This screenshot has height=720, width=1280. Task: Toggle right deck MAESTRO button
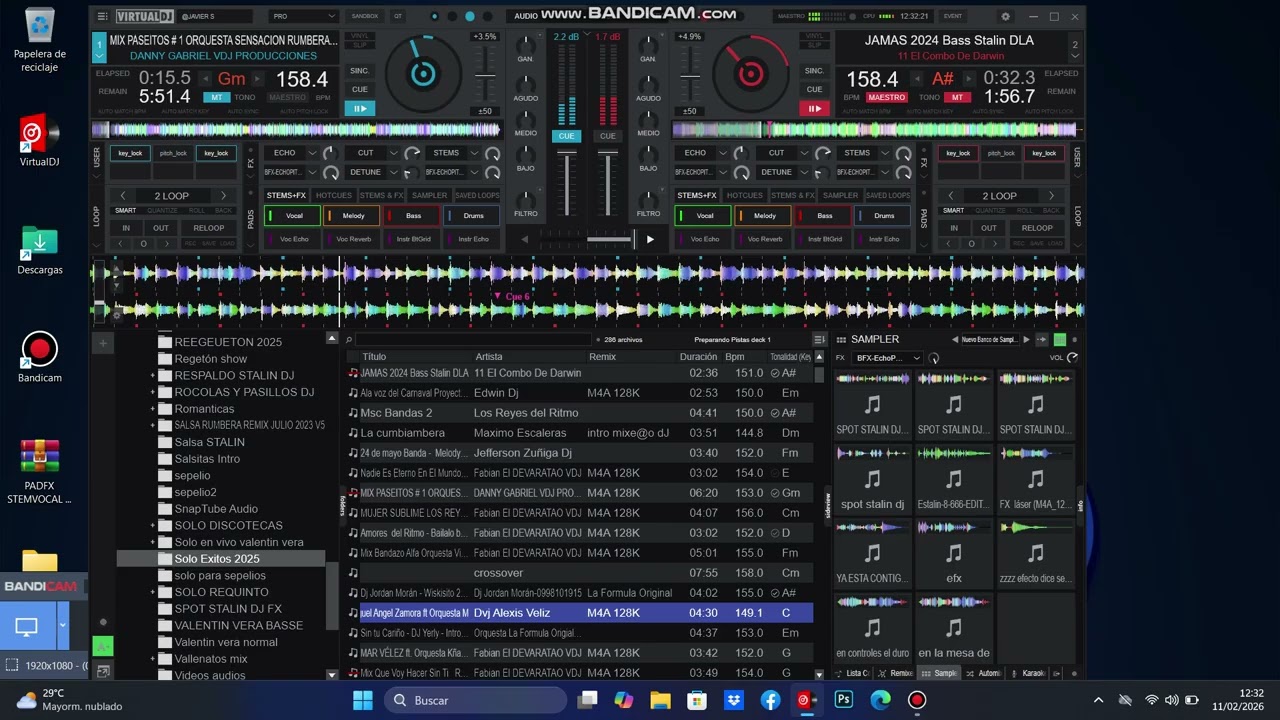tap(886, 97)
